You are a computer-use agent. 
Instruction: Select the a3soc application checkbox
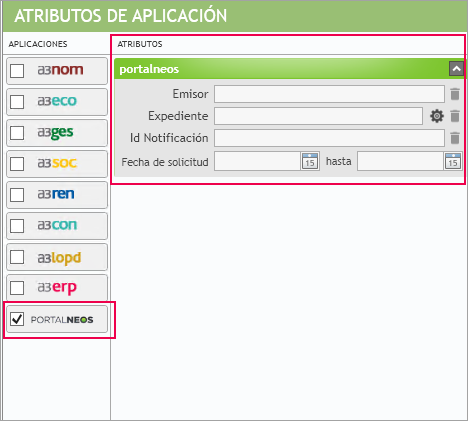coord(17,164)
